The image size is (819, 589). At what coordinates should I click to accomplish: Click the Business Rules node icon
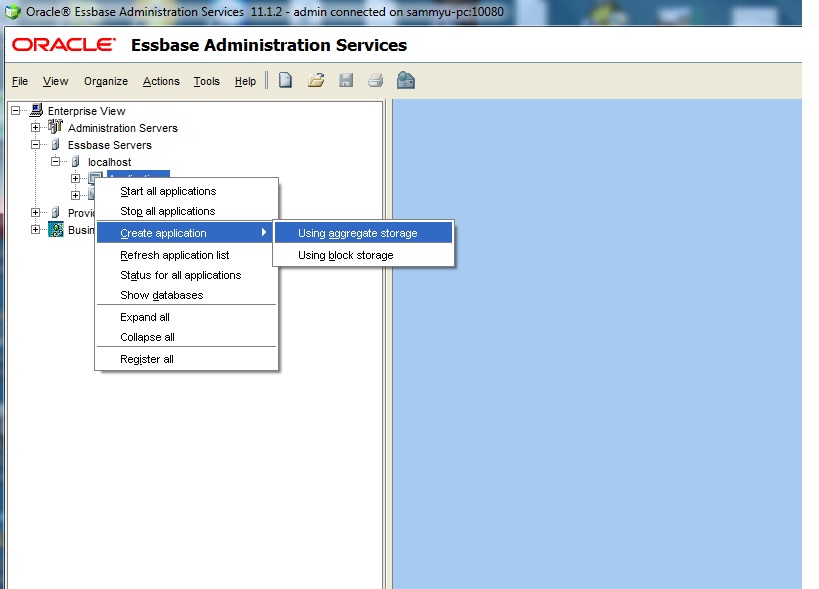click(55, 229)
